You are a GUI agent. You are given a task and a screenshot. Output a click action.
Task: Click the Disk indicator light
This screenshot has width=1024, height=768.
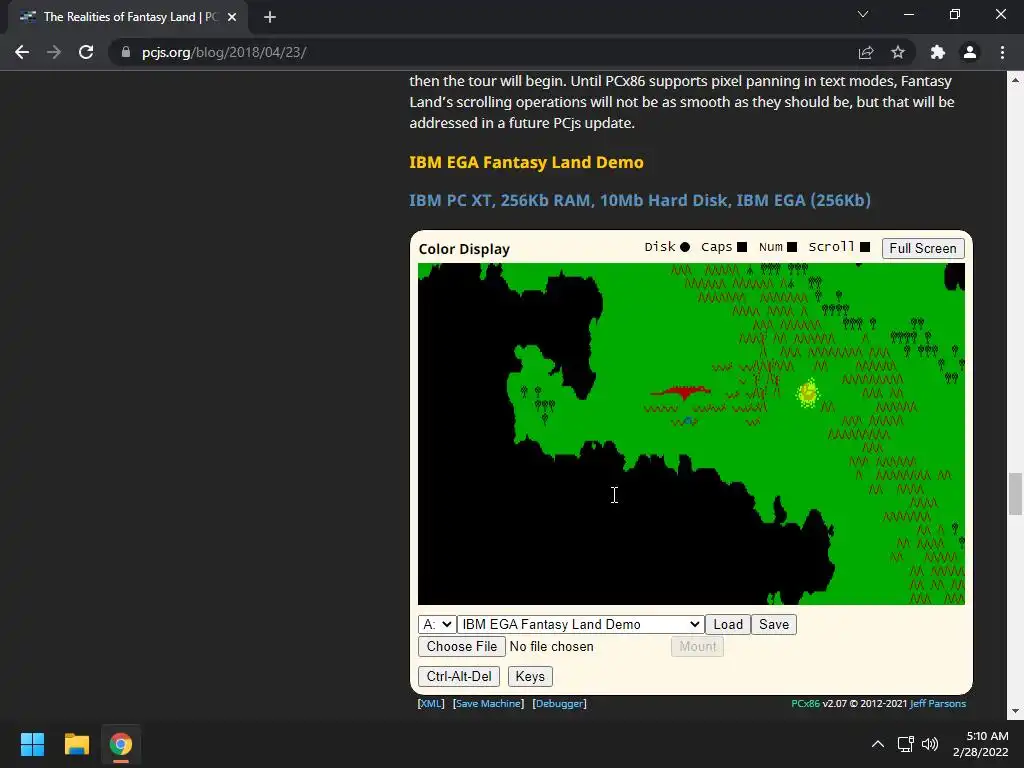[684, 247]
